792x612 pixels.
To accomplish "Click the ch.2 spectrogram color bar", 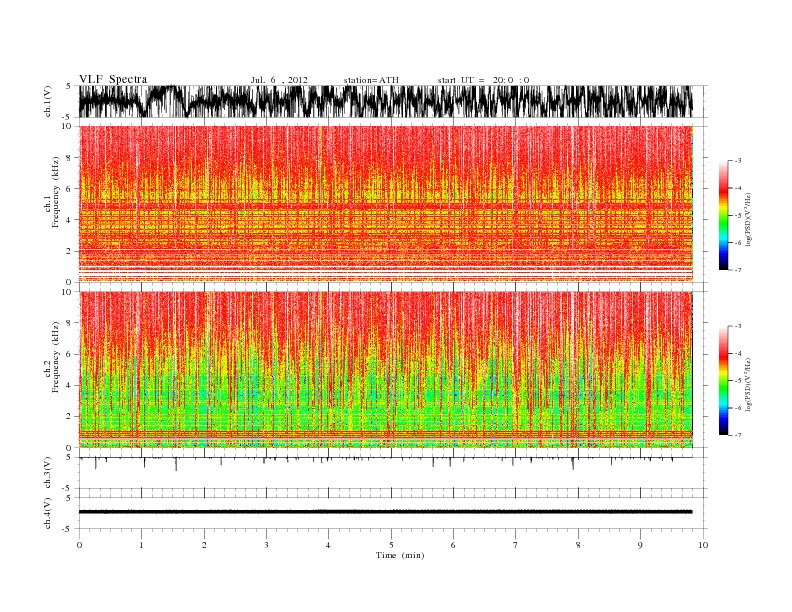I will 723,380.
